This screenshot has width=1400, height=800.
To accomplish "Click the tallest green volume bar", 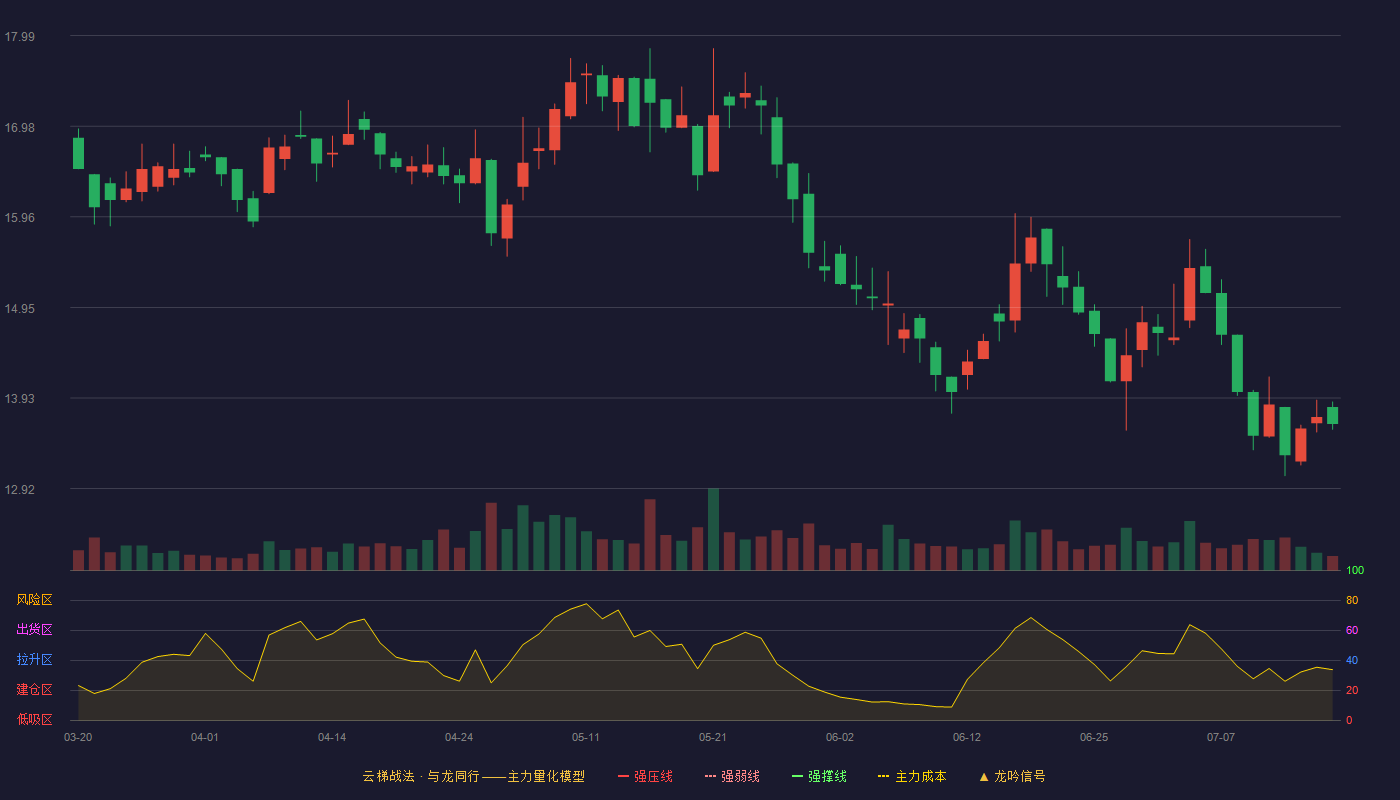I will click(713, 529).
